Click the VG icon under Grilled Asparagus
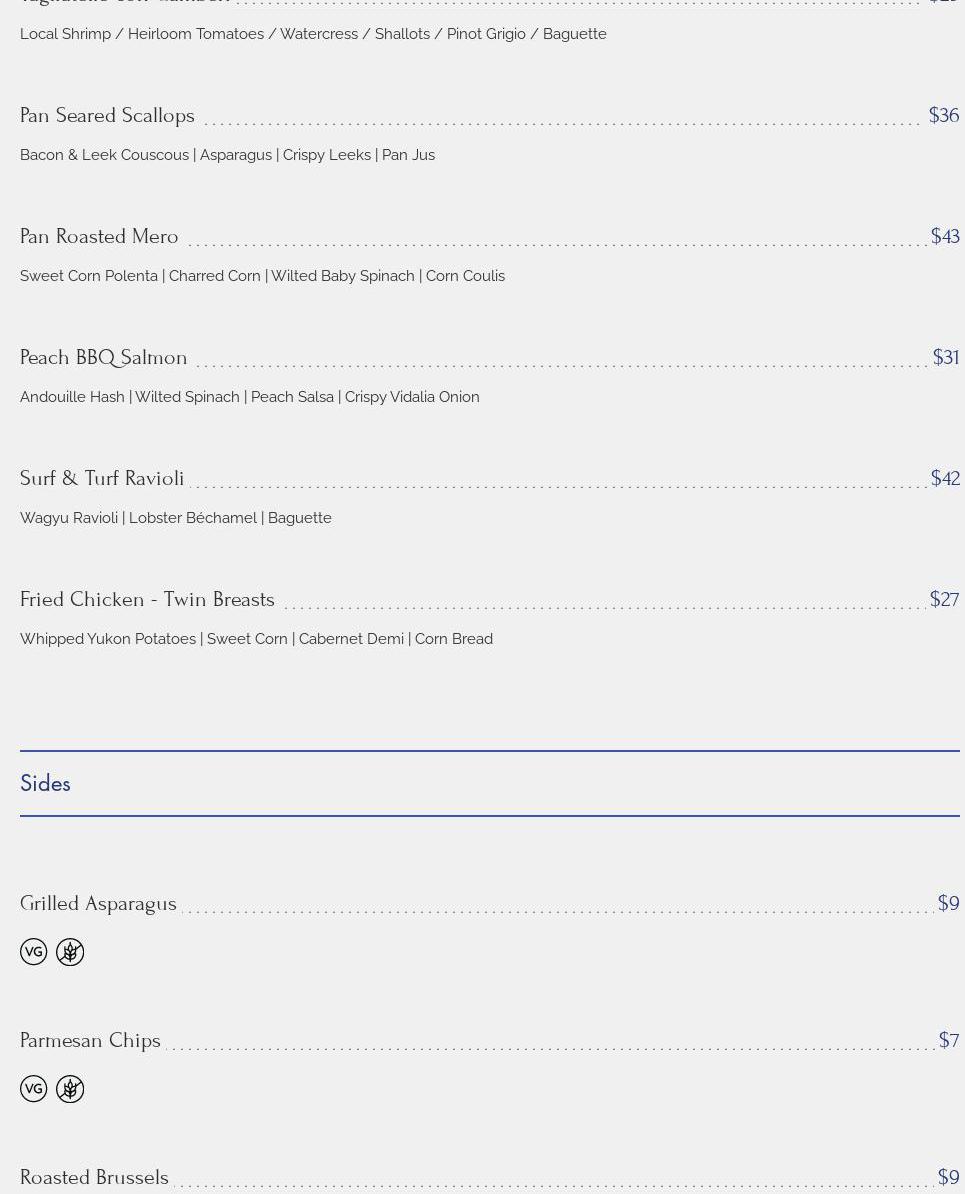This screenshot has height=1194, width=965. point(34,952)
